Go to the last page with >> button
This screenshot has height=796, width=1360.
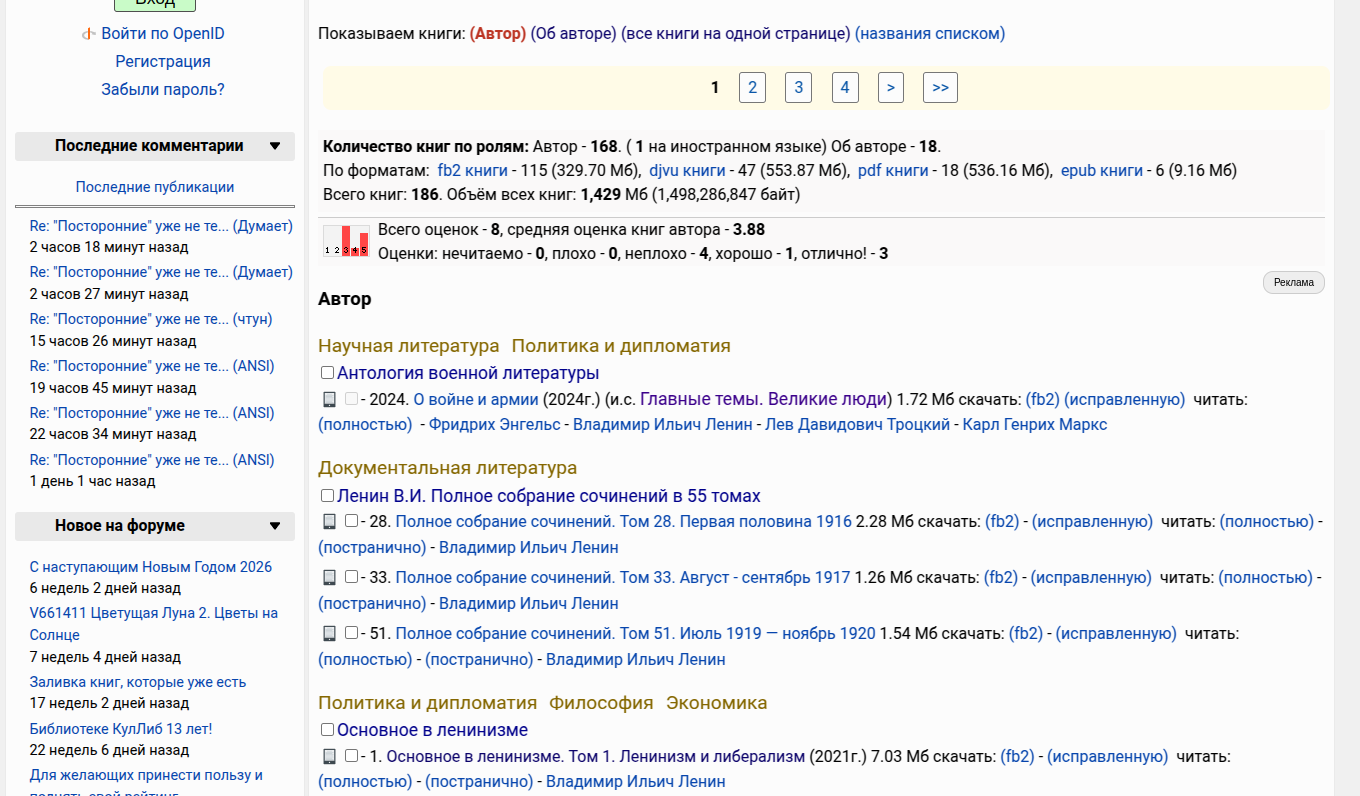click(940, 88)
